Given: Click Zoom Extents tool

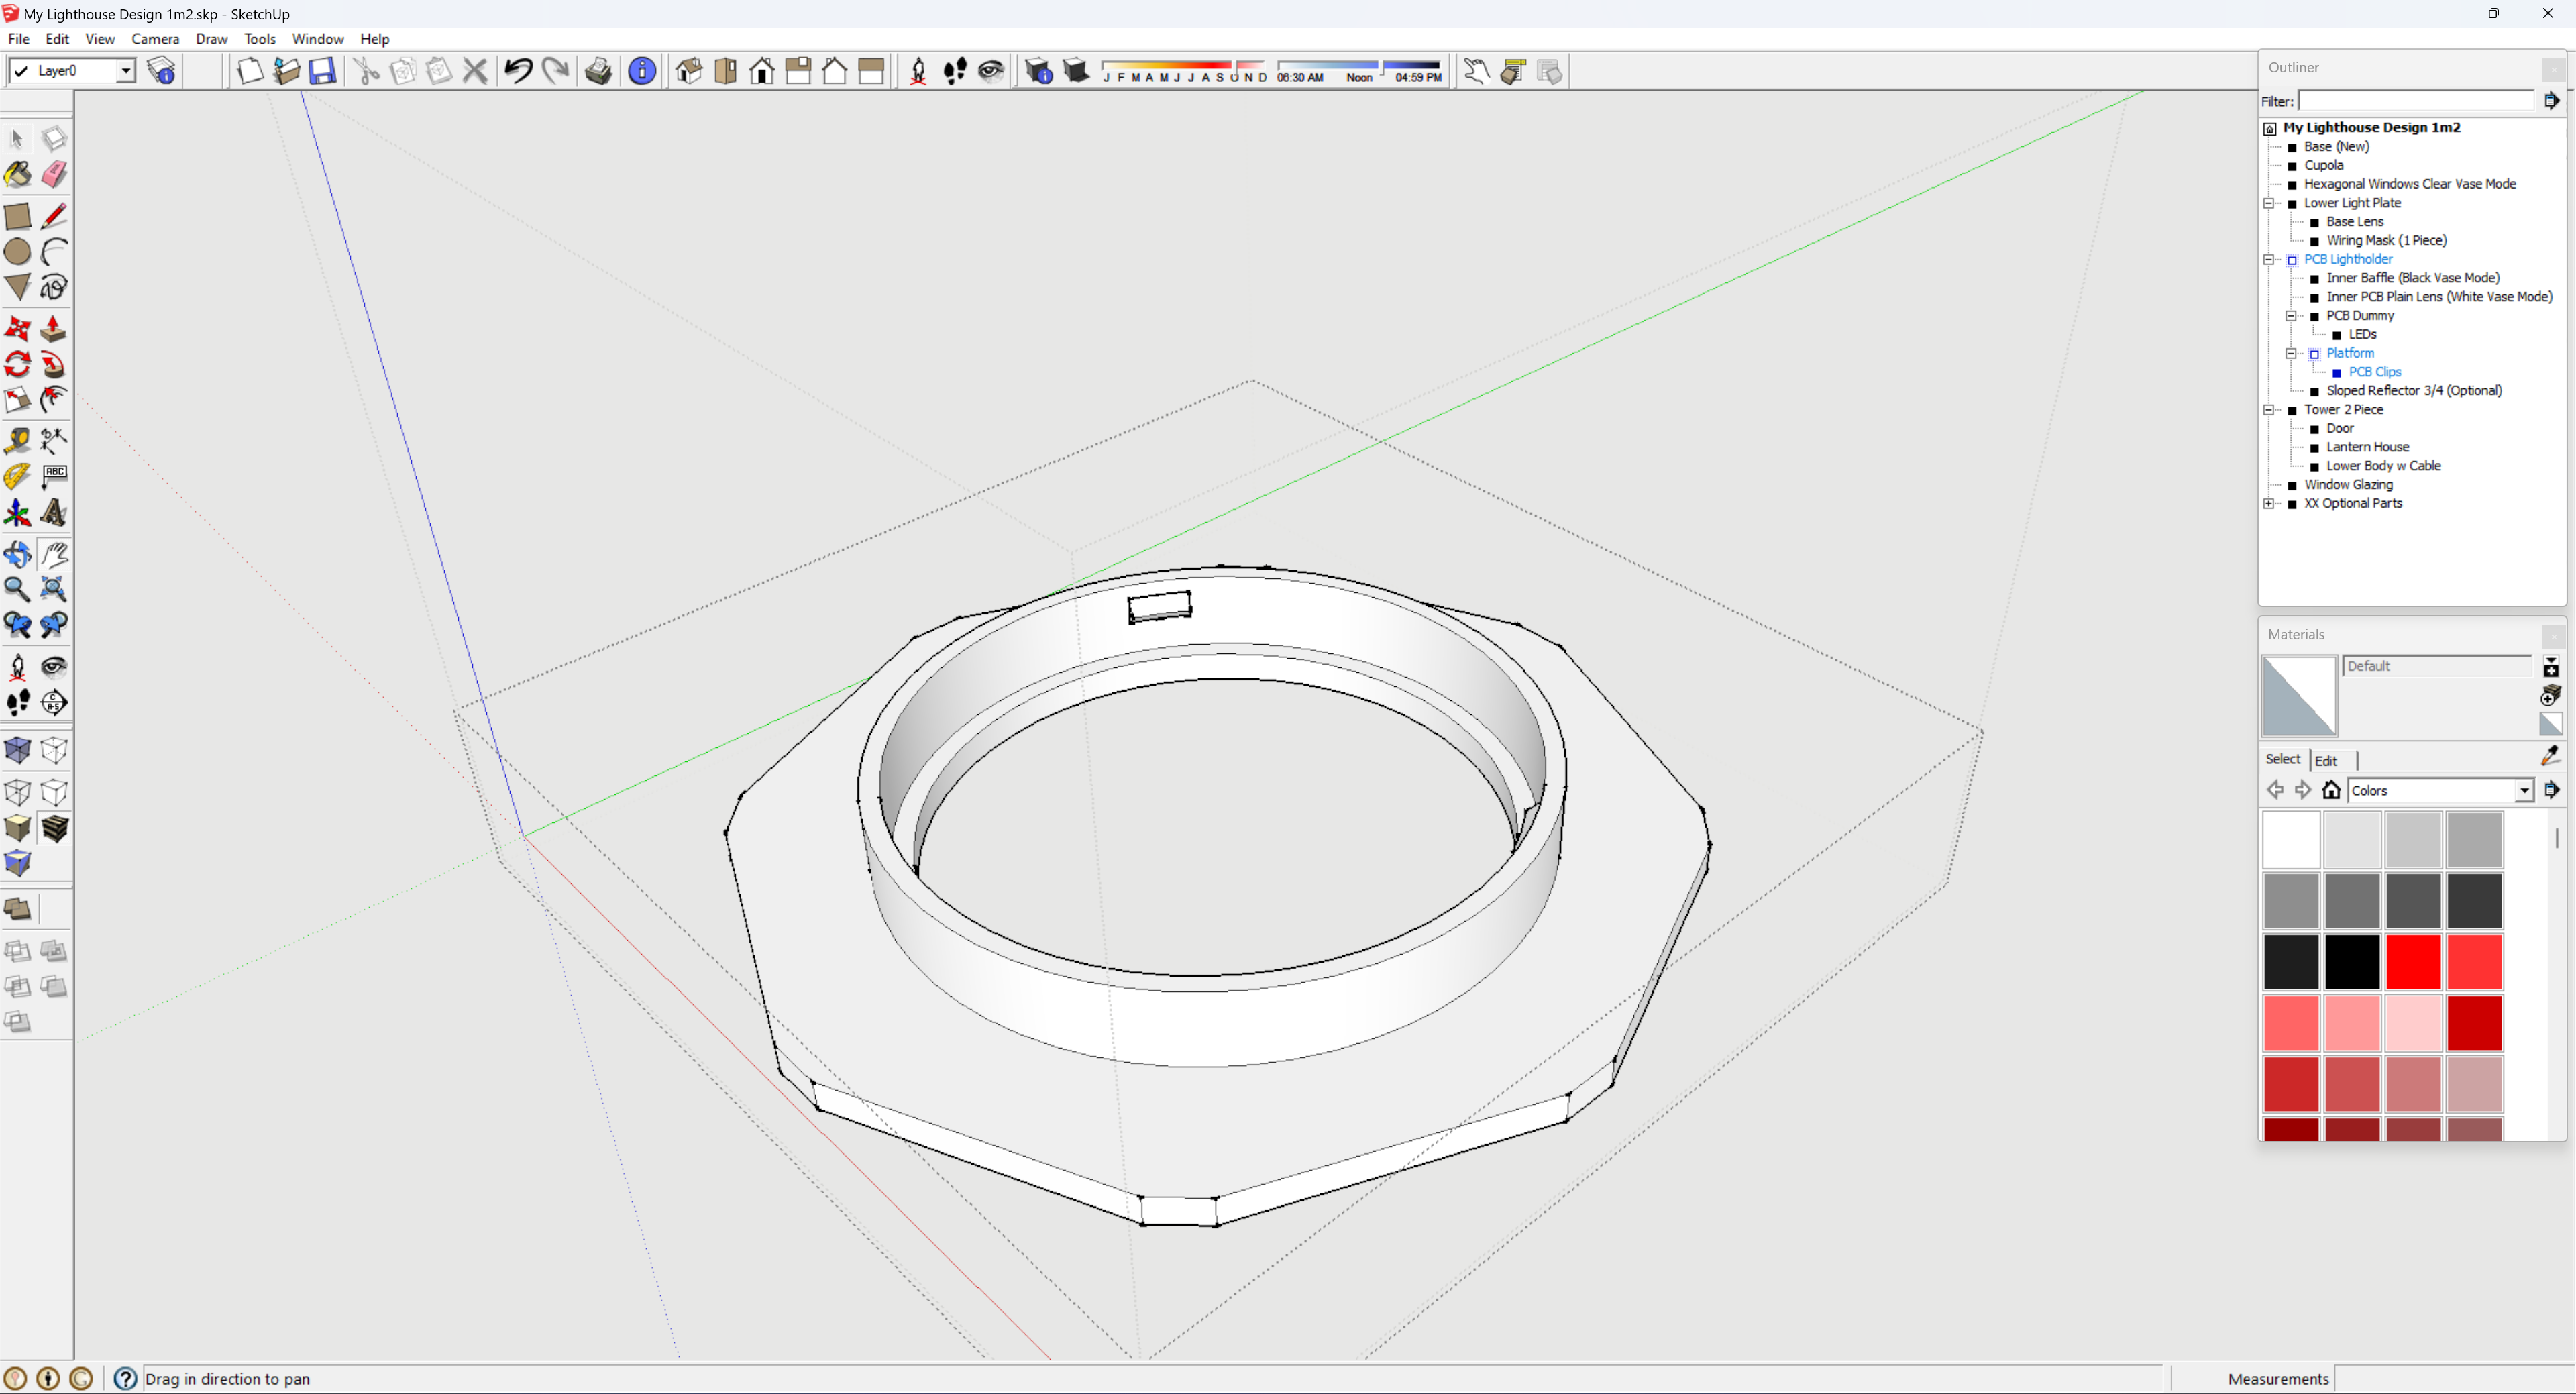Looking at the screenshot, I should coord(54,589).
